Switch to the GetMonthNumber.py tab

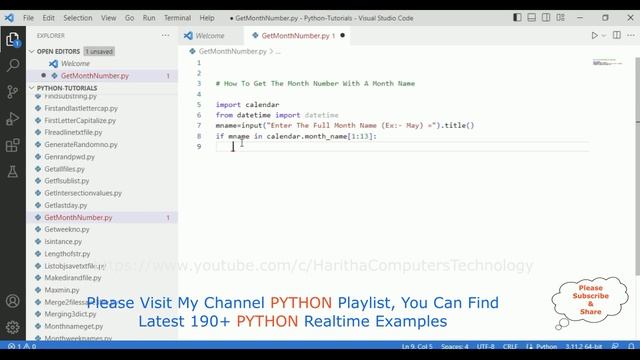(296, 36)
